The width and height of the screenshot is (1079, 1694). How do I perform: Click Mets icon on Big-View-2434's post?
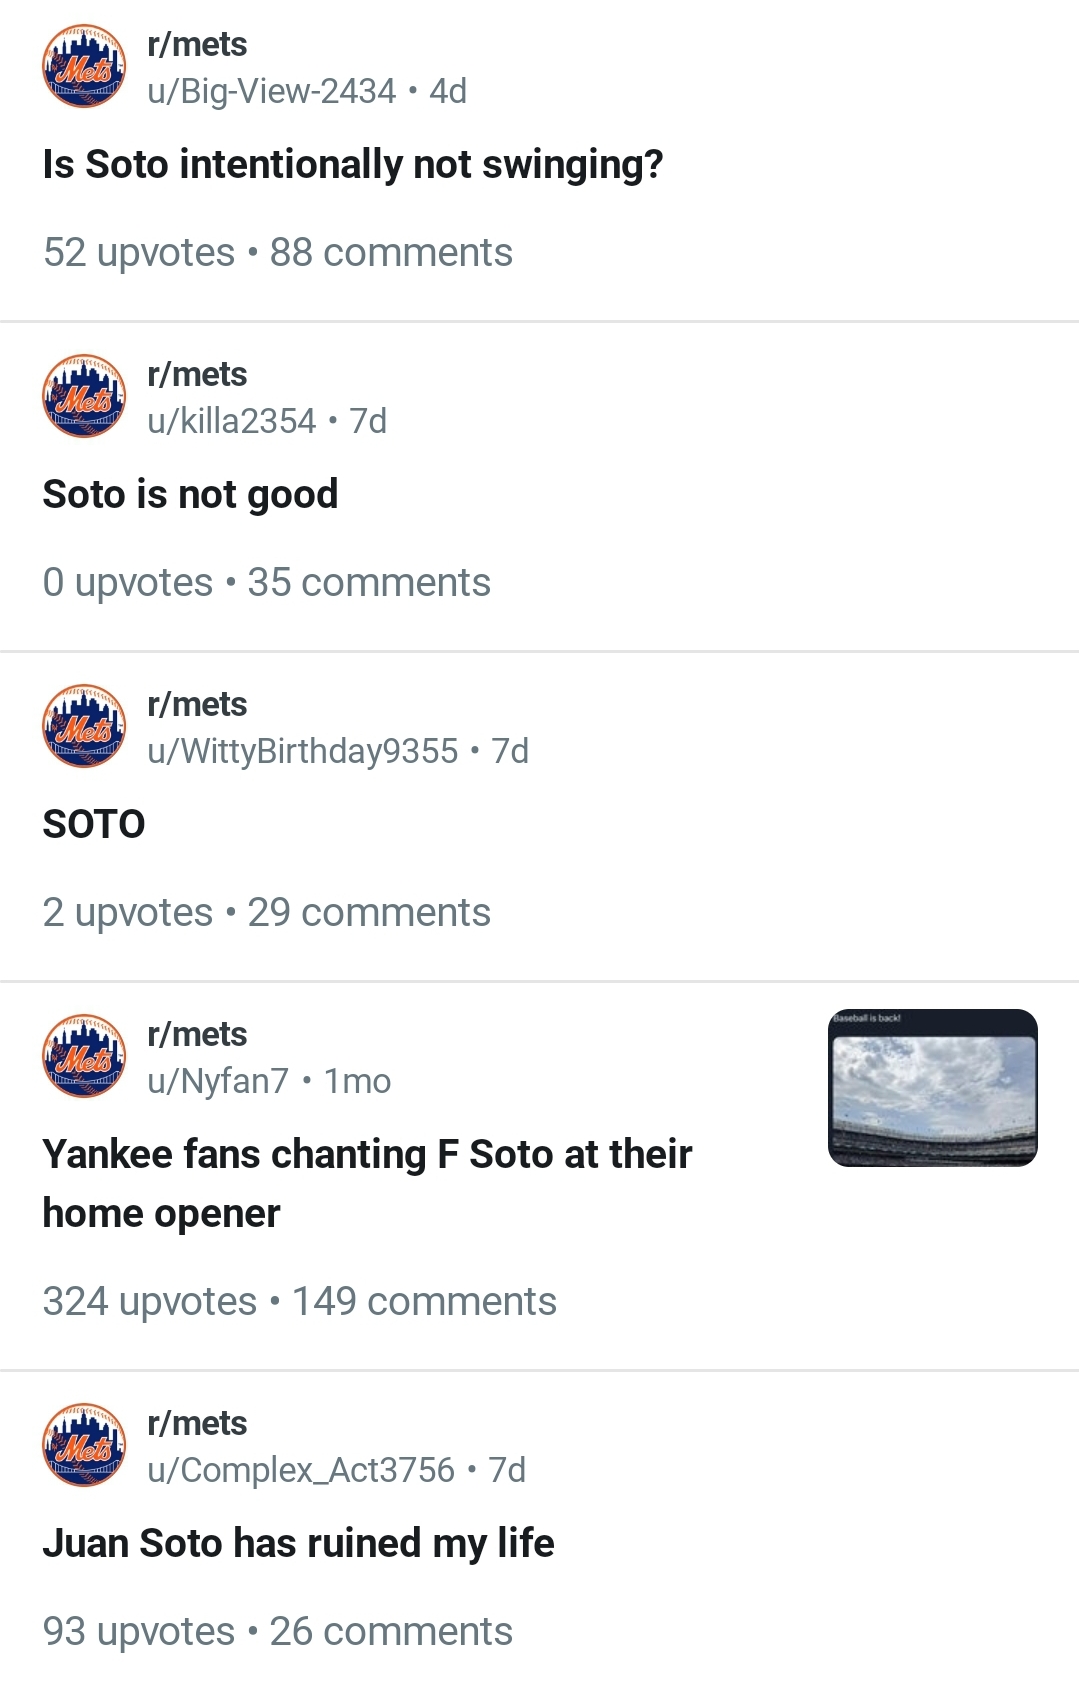click(84, 66)
